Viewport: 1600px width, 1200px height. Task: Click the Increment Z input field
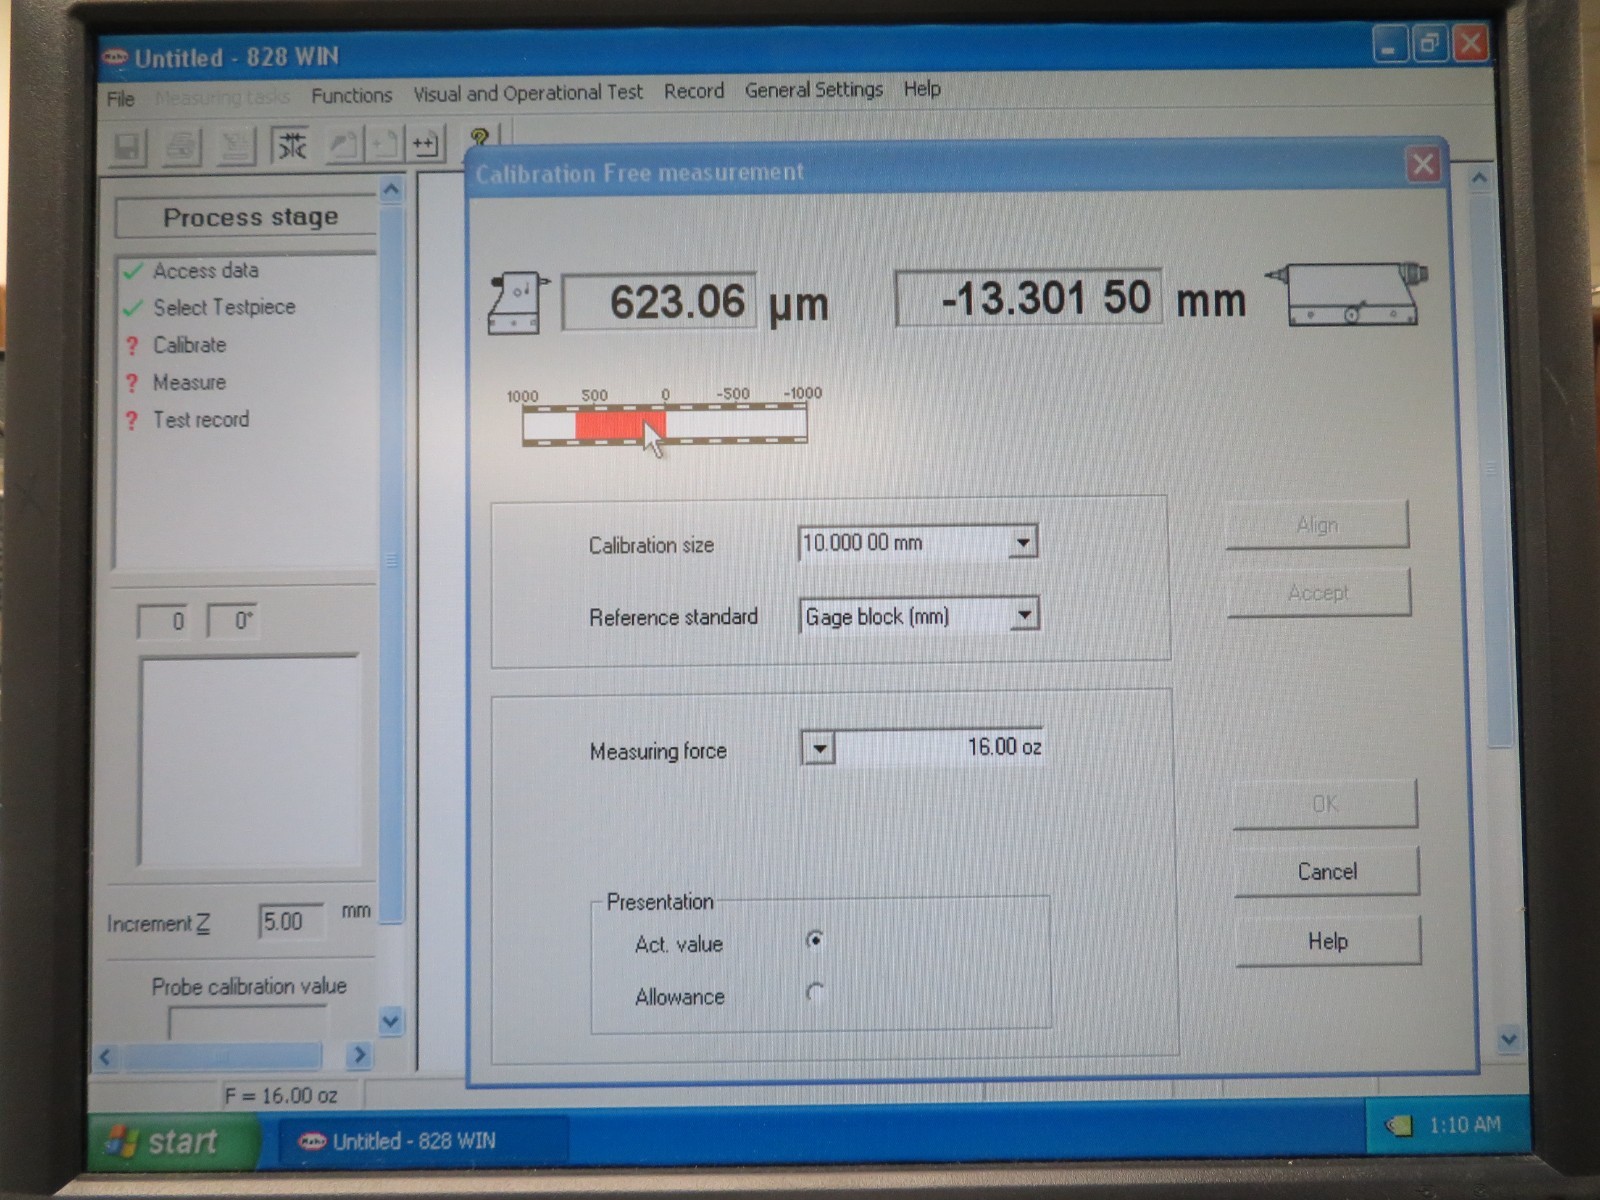point(291,921)
